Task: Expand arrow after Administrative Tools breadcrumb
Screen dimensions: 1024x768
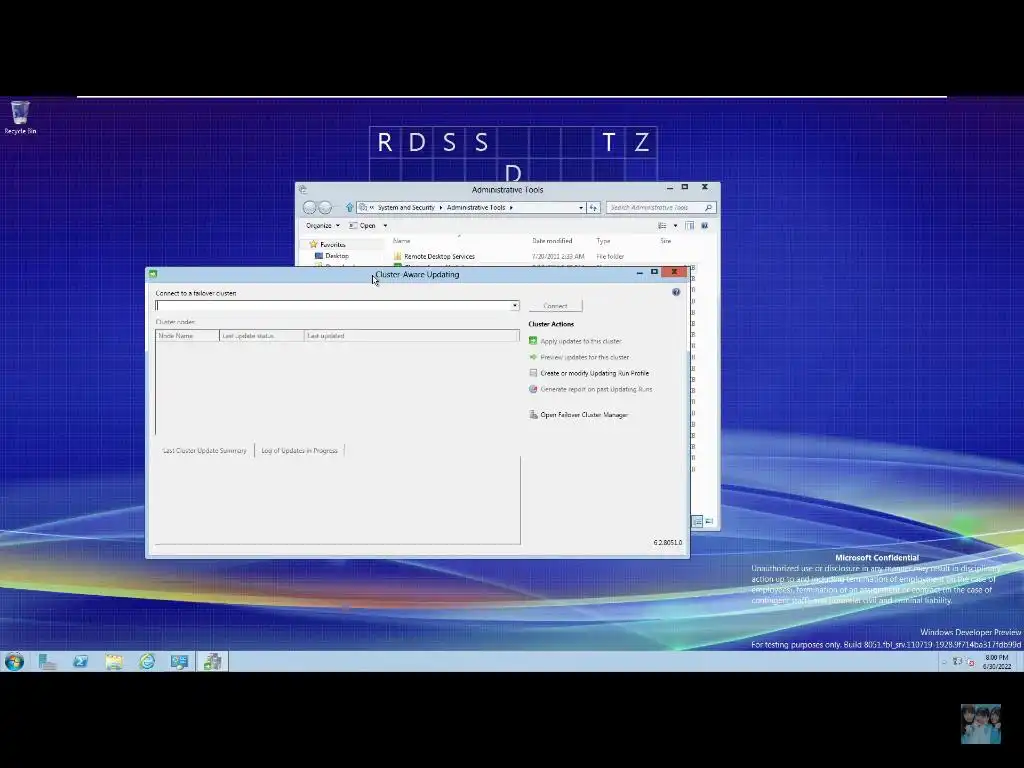Action: 511,208
